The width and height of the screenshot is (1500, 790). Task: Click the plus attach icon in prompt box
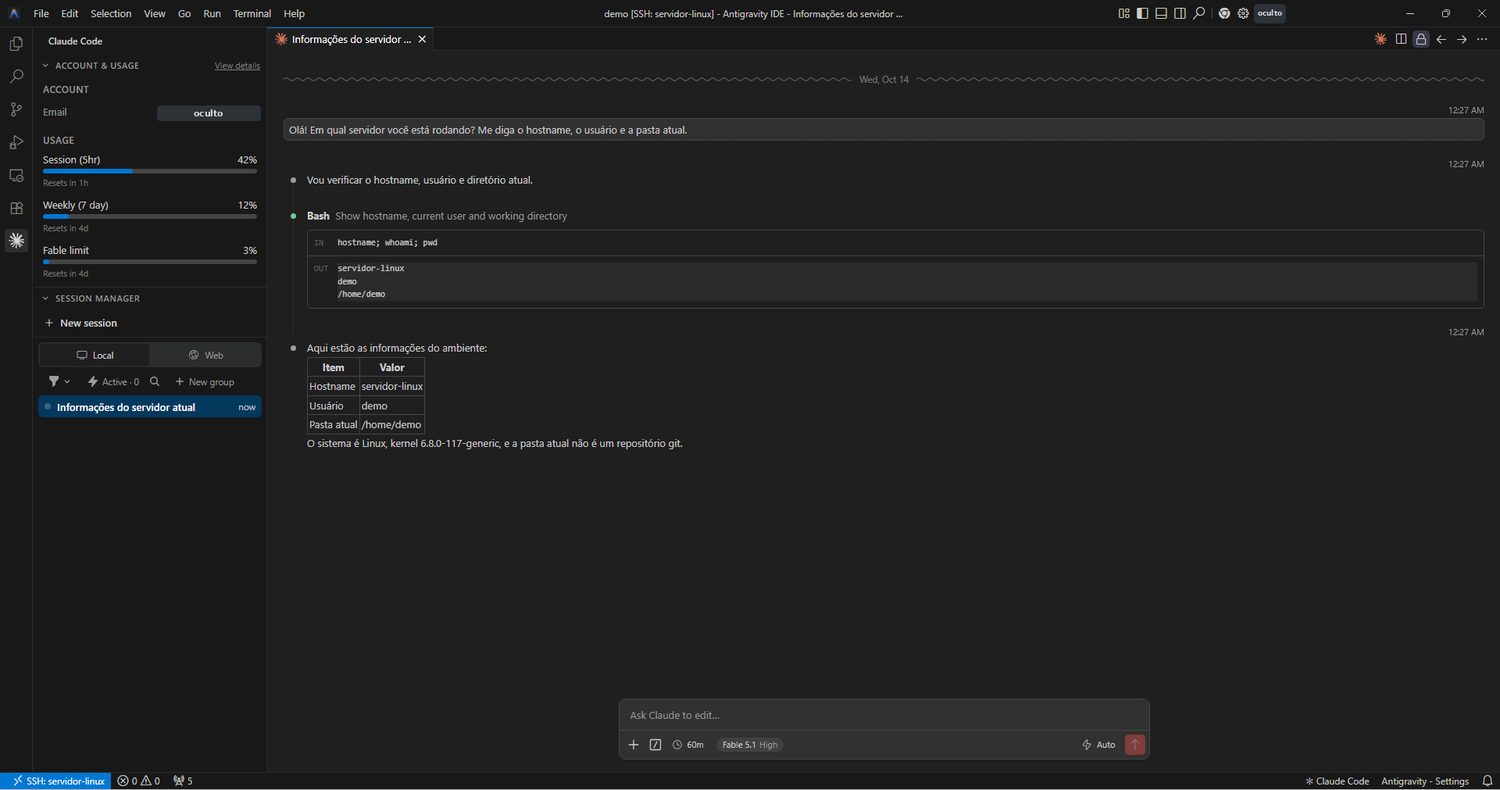[633, 745]
